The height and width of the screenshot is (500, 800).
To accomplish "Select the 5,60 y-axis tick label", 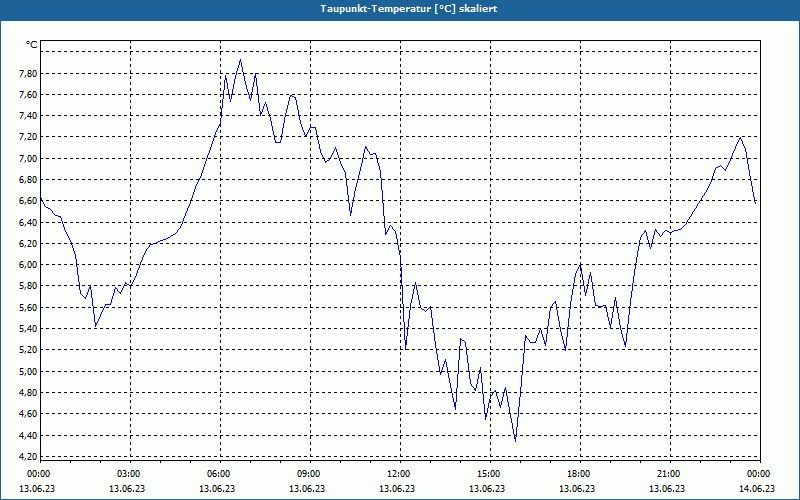I will click(x=28, y=308).
